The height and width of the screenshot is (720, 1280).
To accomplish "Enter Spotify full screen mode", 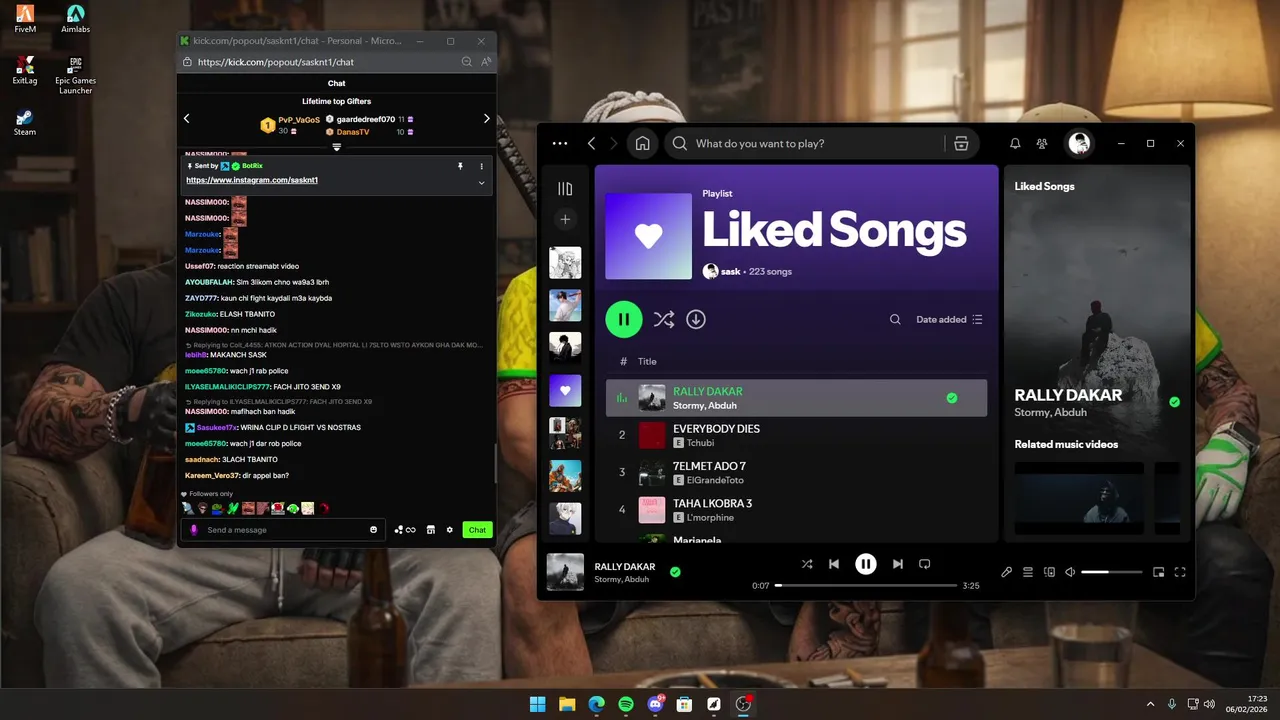I will (x=1180, y=572).
